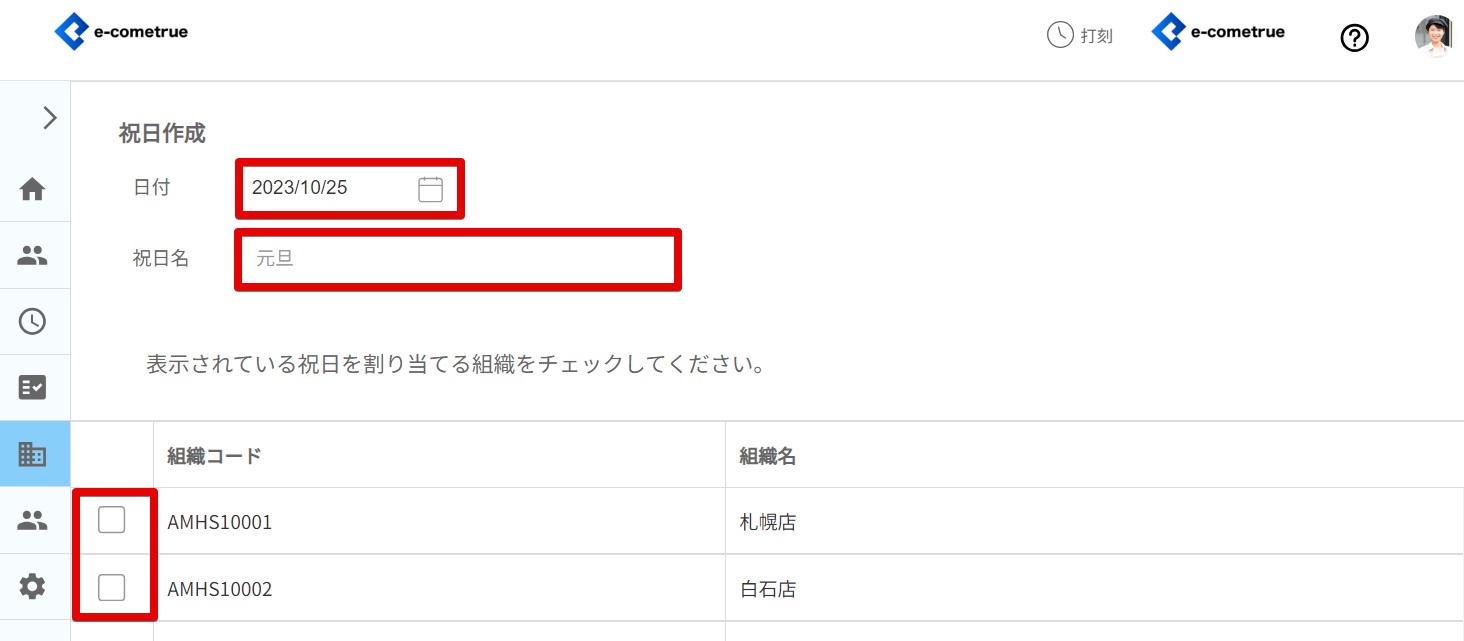Click the e-cometrue logo beside 打刻
The width and height of the screenshot is (1464, 641).
[x=1218, y=33]
